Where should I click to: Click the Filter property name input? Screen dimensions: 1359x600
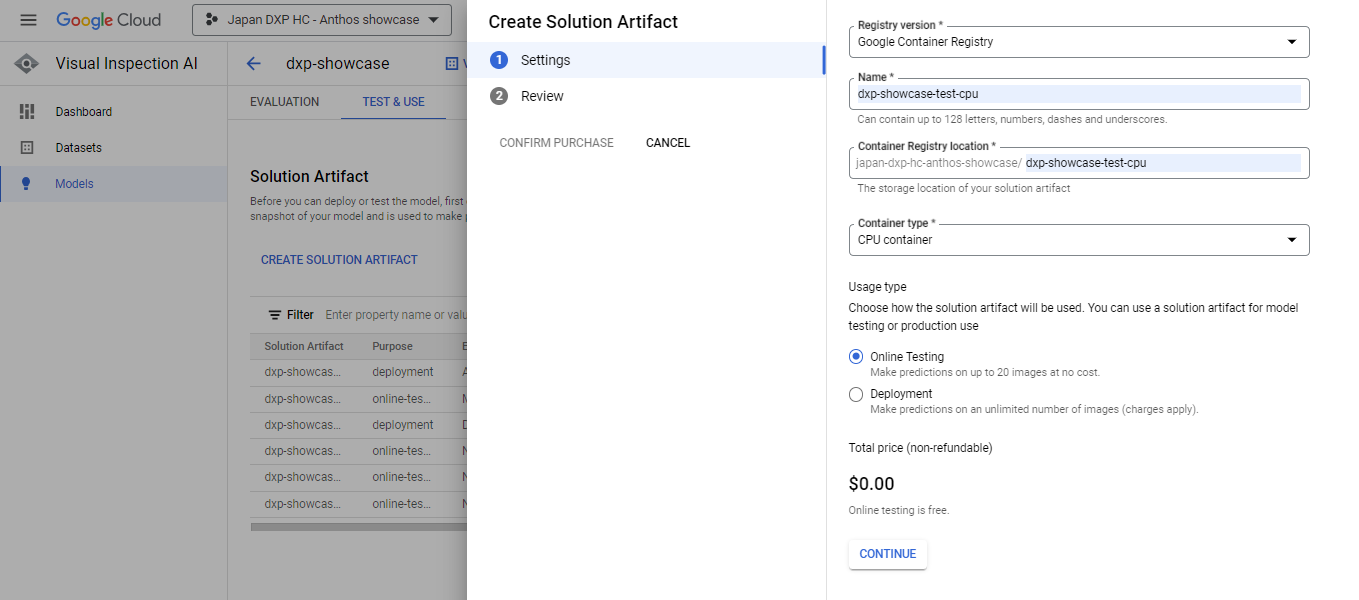pos(396,315)
